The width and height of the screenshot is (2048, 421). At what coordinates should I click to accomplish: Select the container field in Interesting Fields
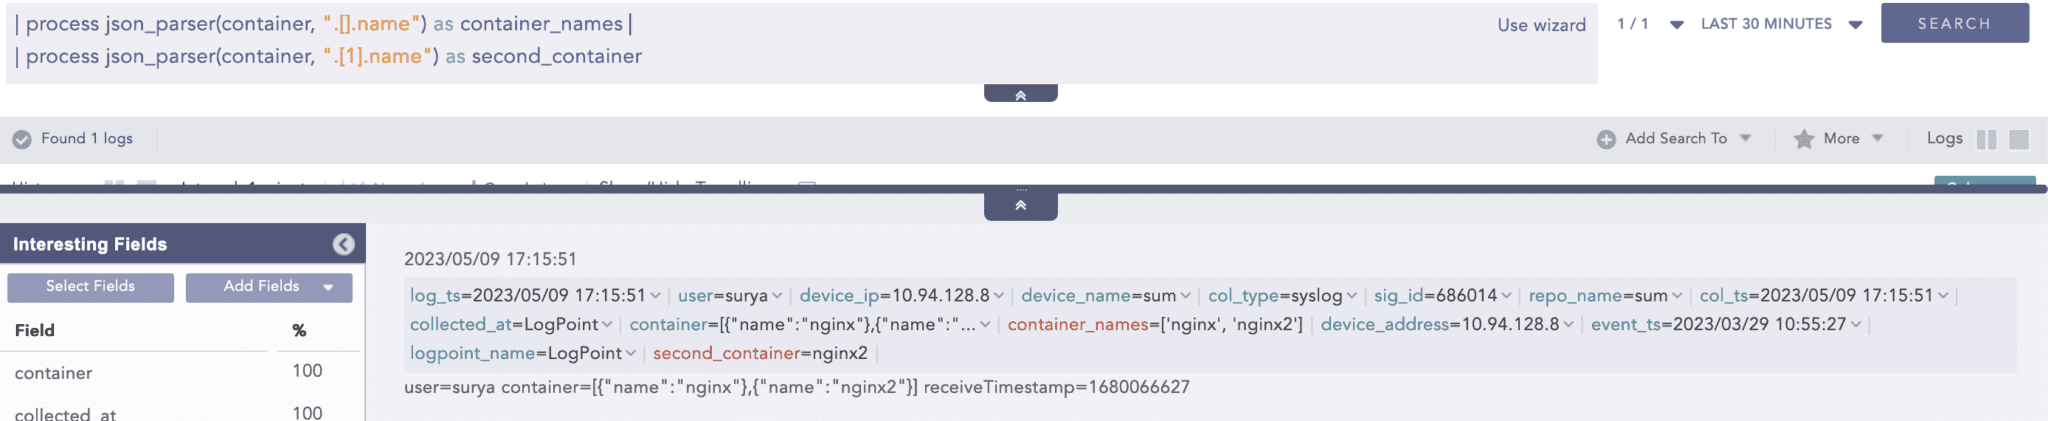tap(54, 373)
